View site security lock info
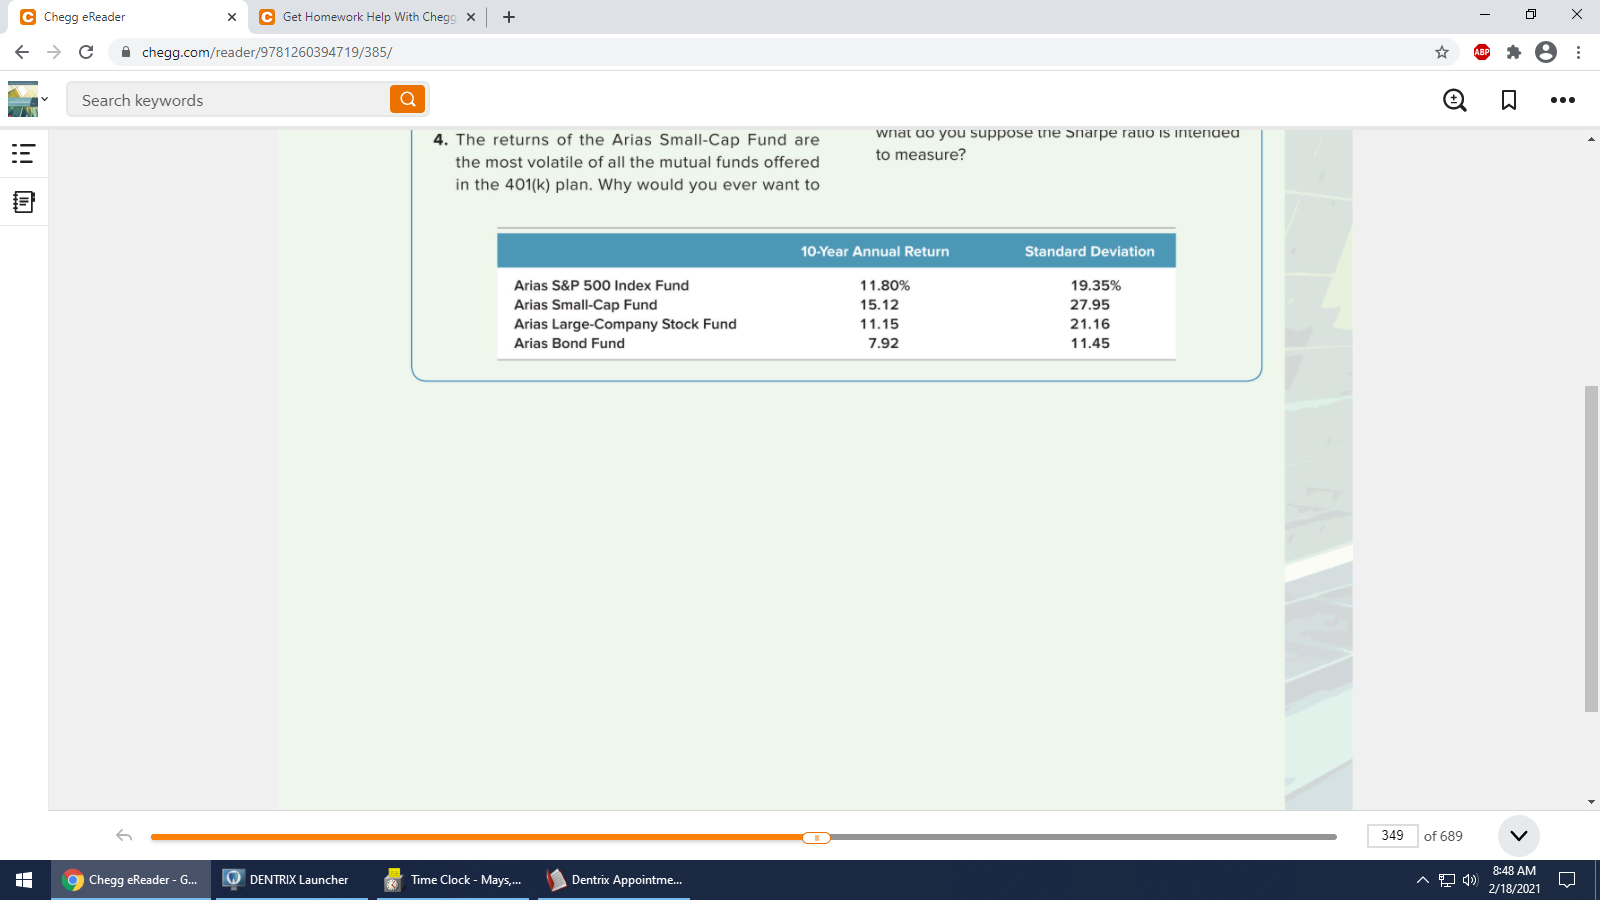This screenshot has height=900, width=1600. tap(126, 52)
